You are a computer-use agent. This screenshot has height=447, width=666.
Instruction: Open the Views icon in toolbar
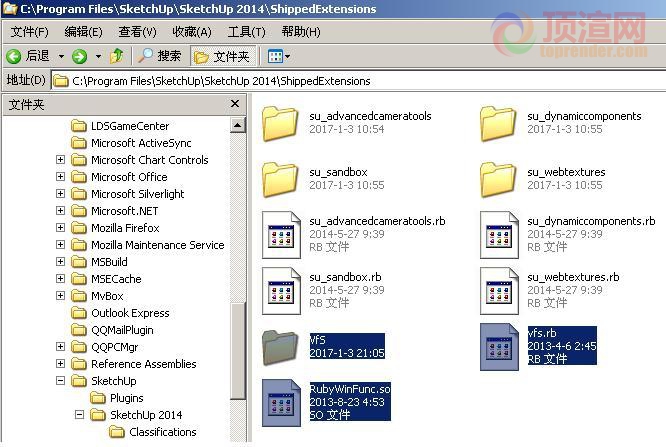click(275, 56)
